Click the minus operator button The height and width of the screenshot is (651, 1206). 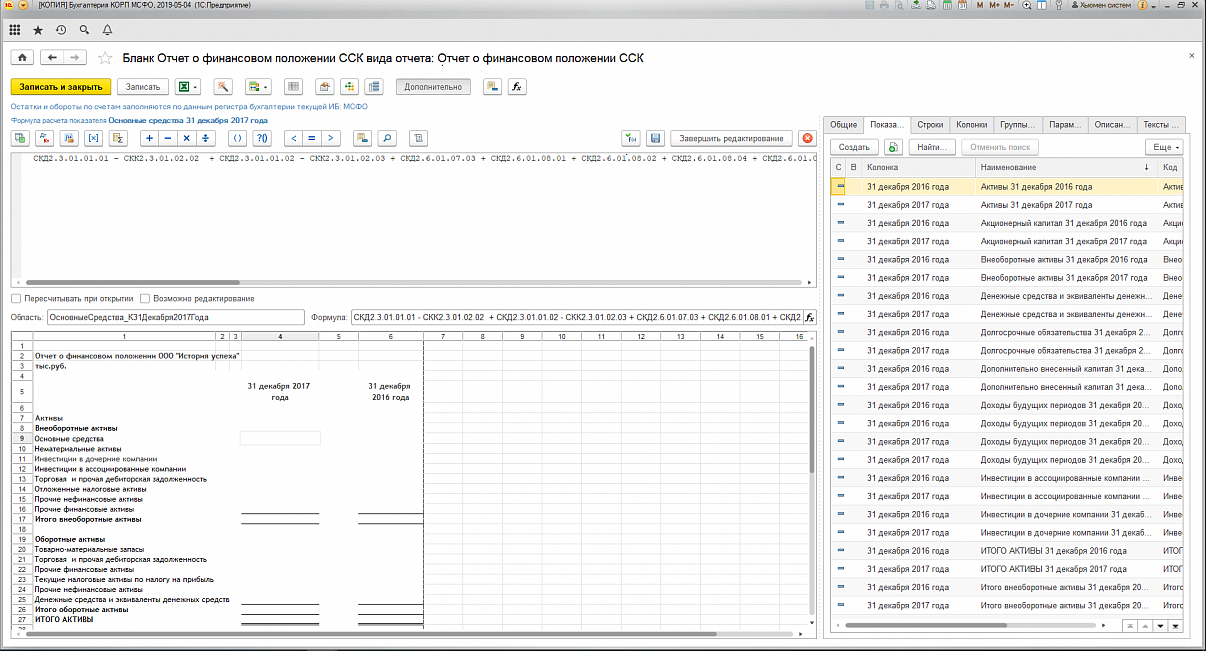(x=168, y=138)
